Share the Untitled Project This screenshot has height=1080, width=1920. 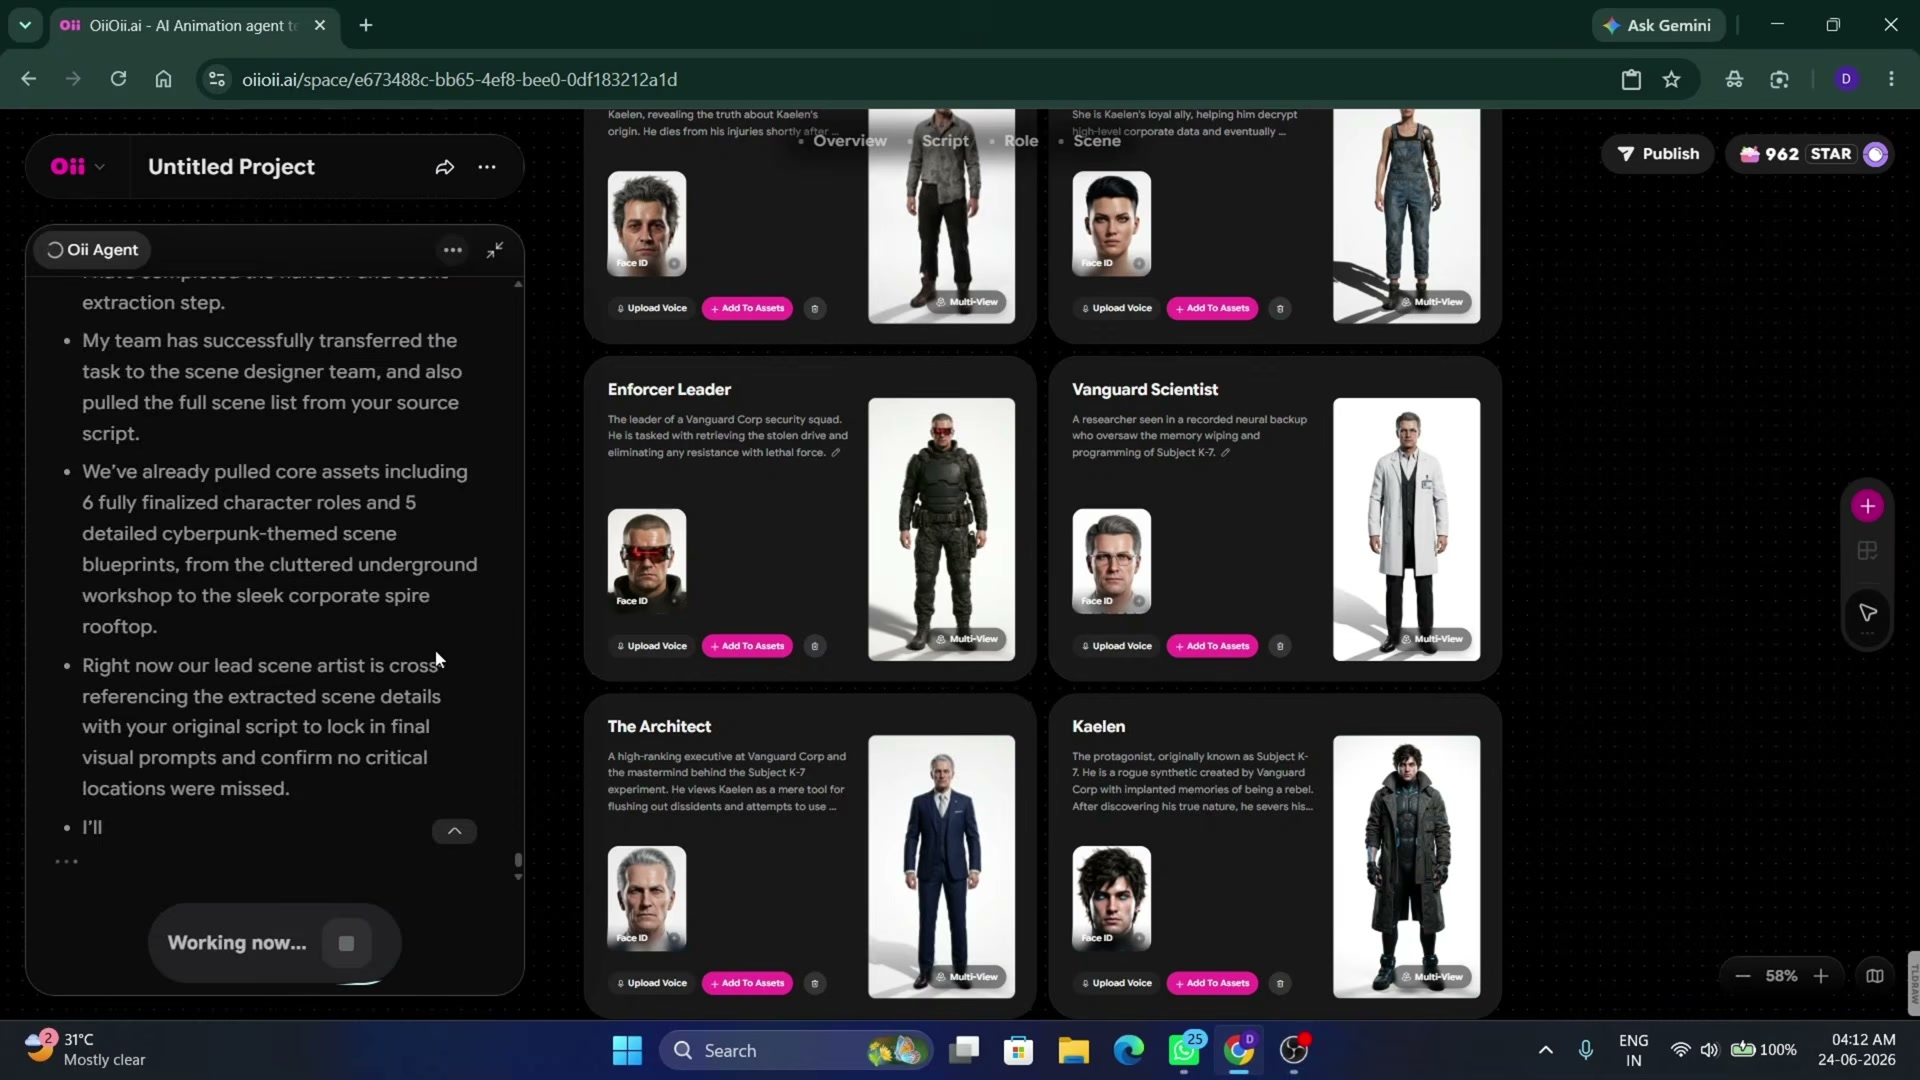(x=445, y=167)
